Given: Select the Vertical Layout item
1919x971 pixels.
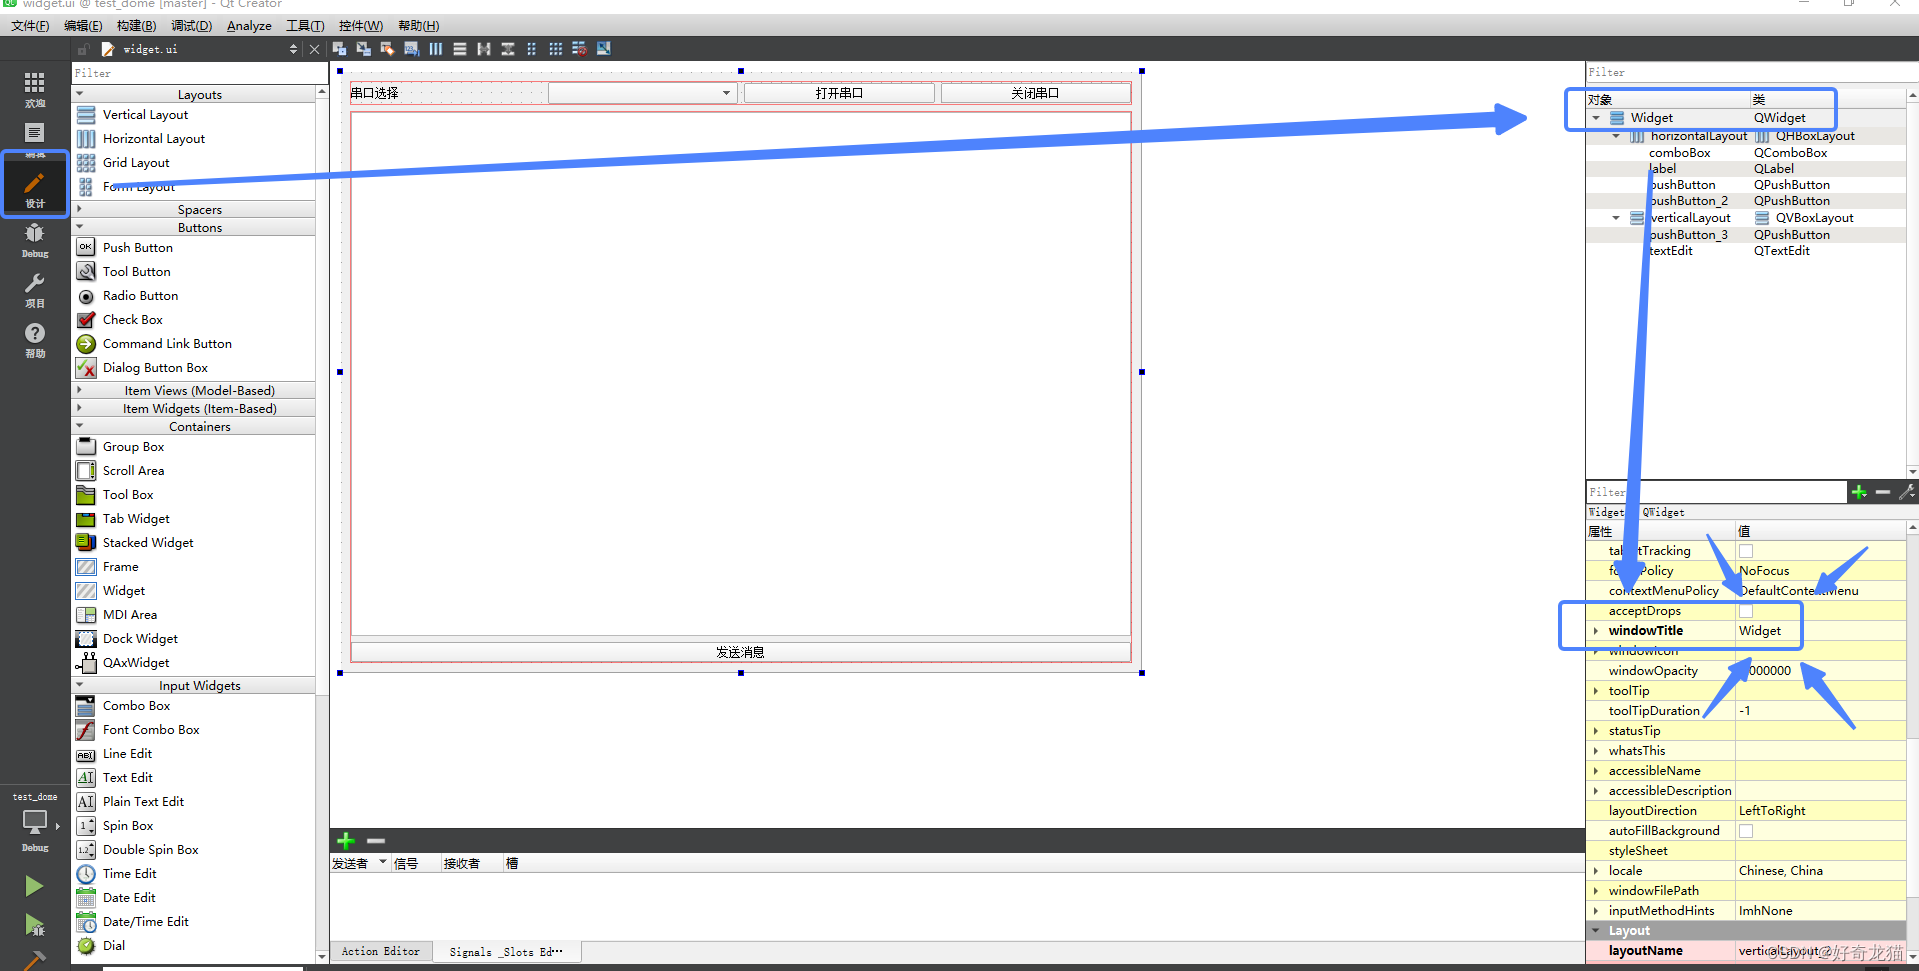Looking at the screenshot, I should (145, 115).
